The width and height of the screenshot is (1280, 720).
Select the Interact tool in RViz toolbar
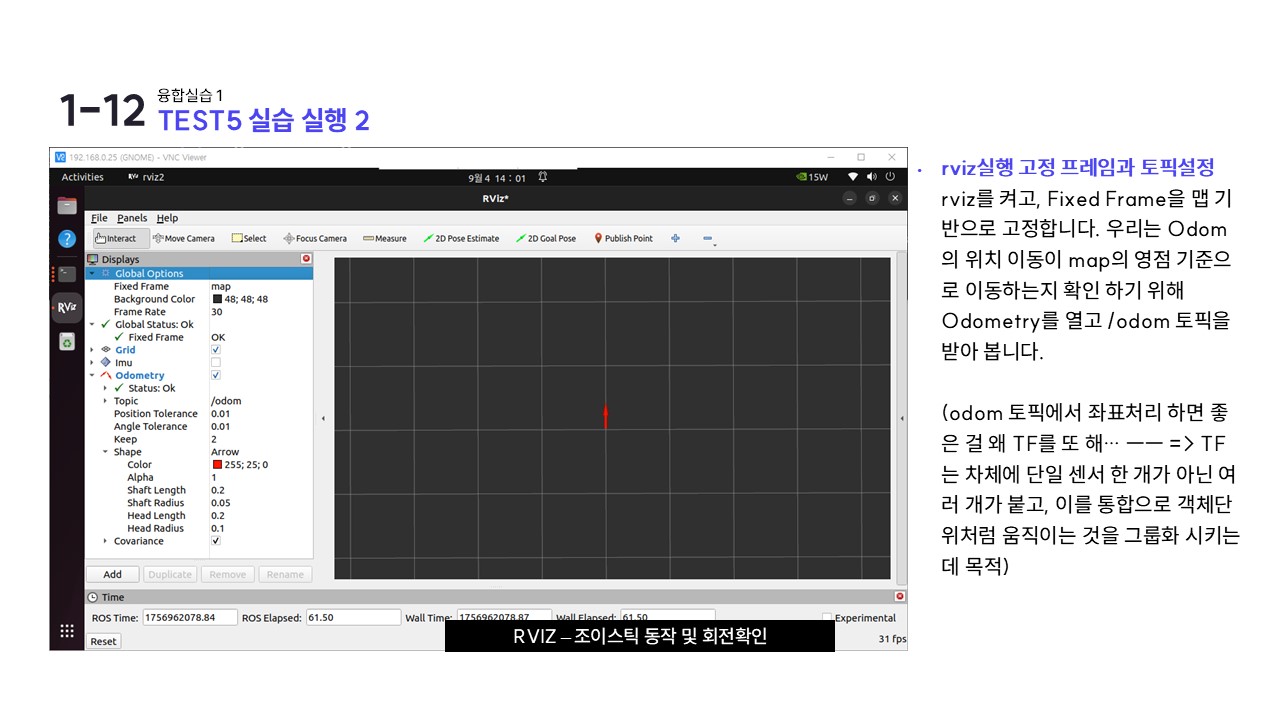tap(121, 238)
